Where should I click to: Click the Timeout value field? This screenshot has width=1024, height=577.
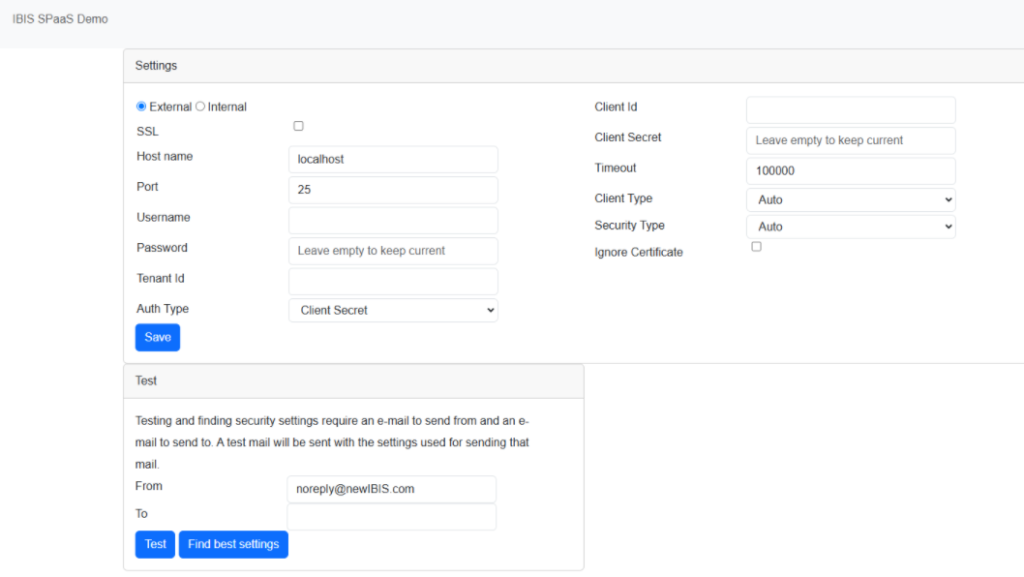850,171
